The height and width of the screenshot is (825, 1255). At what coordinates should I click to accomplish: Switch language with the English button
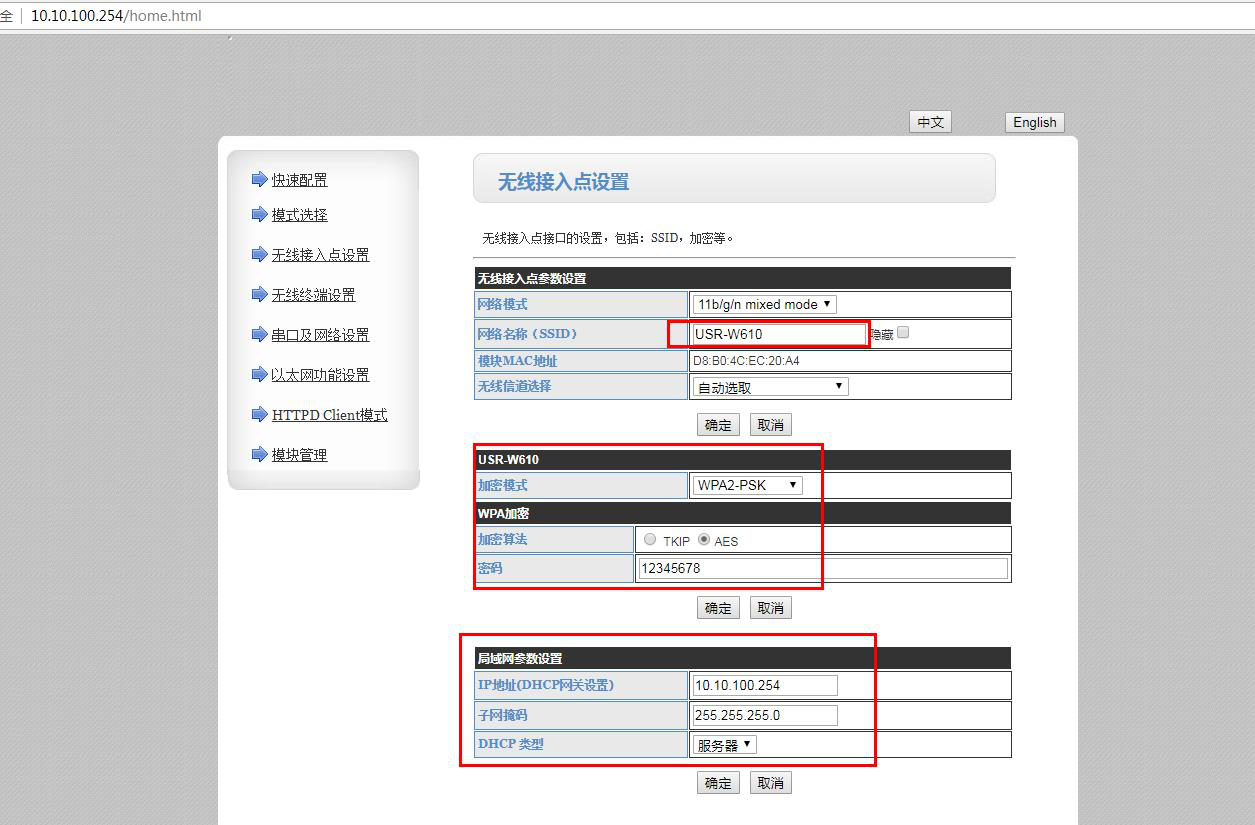tap(1034, 122)
